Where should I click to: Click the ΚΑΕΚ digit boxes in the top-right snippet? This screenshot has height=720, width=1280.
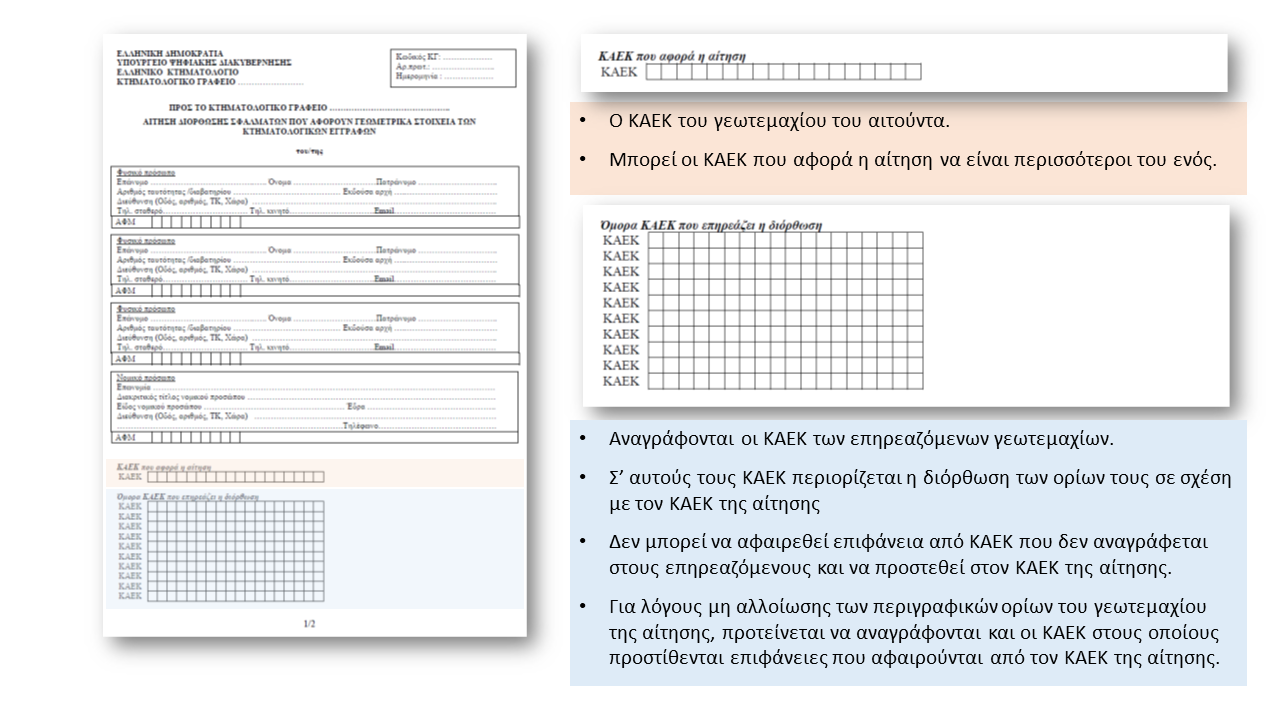(783, 72)
